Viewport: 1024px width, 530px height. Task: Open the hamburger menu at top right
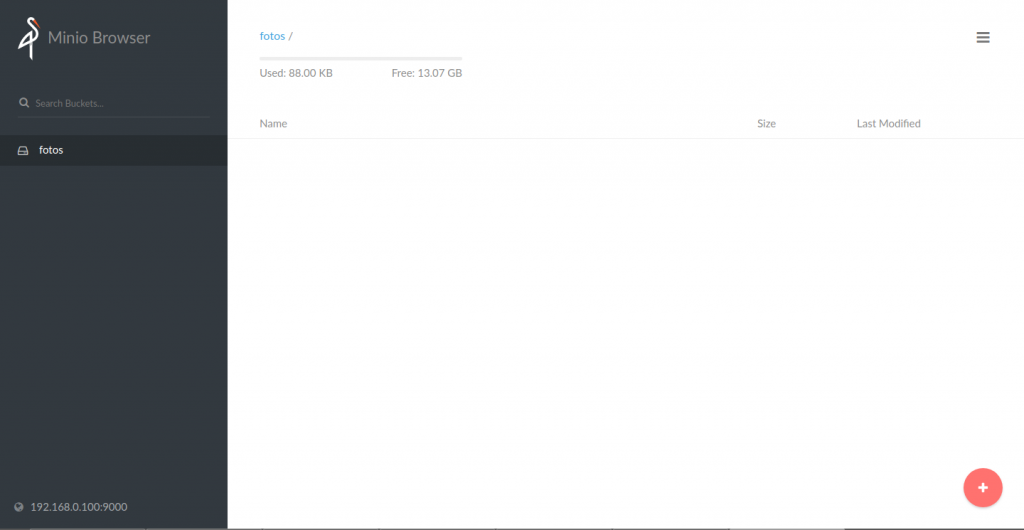point(983,38)
